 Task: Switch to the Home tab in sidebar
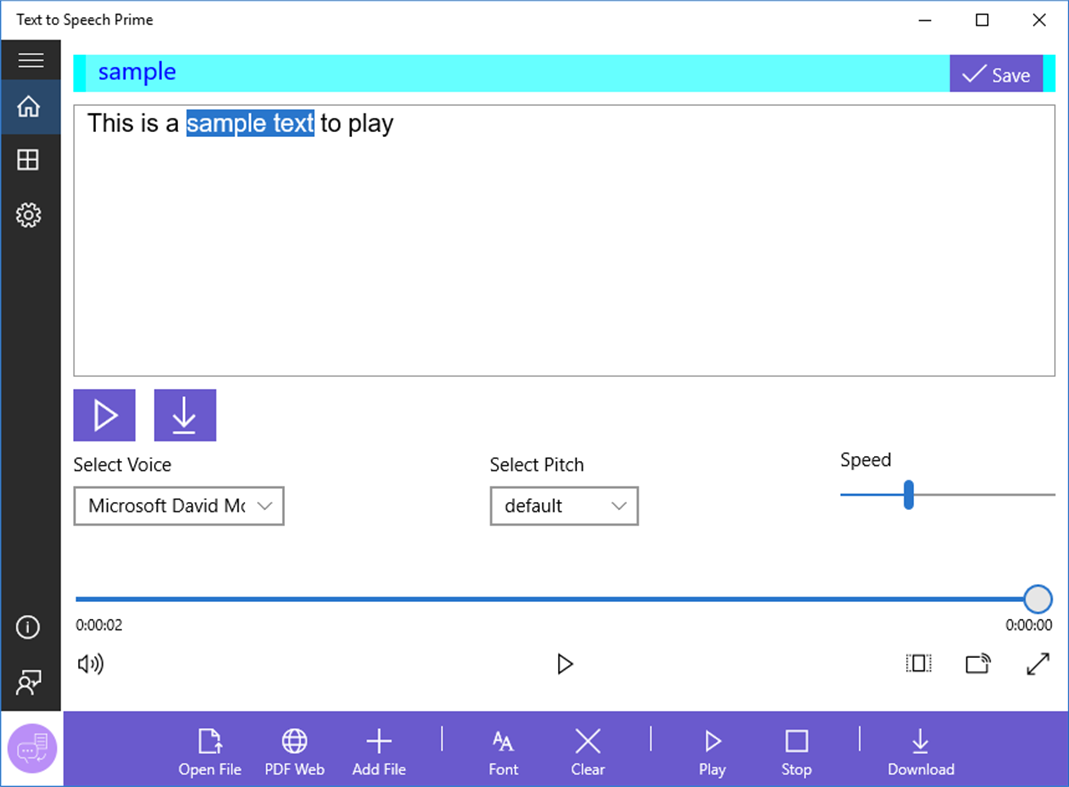click(30, 107)
